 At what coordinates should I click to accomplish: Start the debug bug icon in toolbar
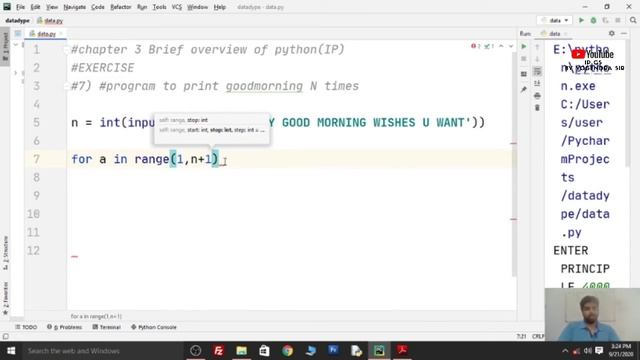(x=593, y=20)
